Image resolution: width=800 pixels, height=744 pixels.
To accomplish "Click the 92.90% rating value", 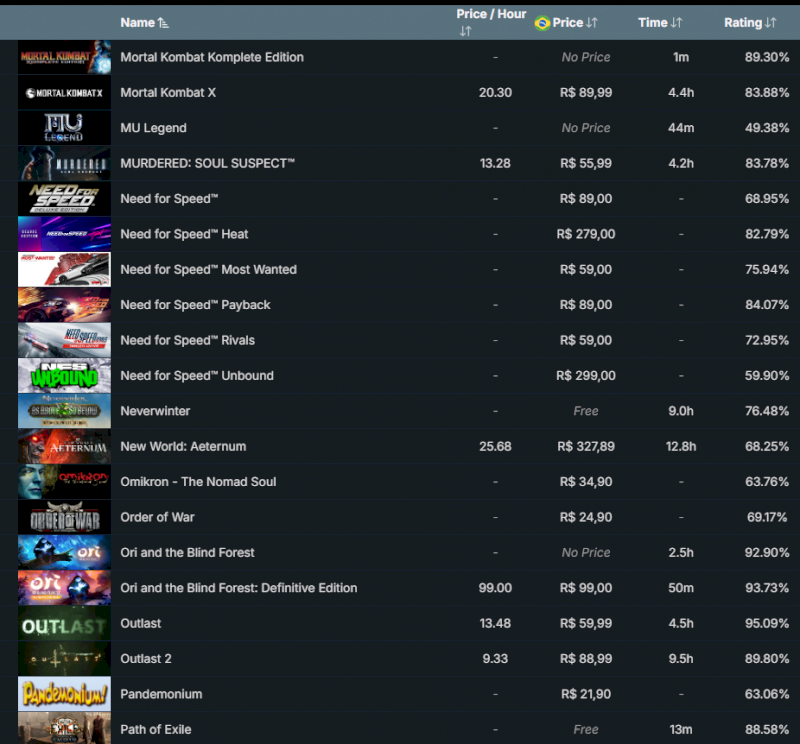I will pyautogui.click(x=766, y=553).
